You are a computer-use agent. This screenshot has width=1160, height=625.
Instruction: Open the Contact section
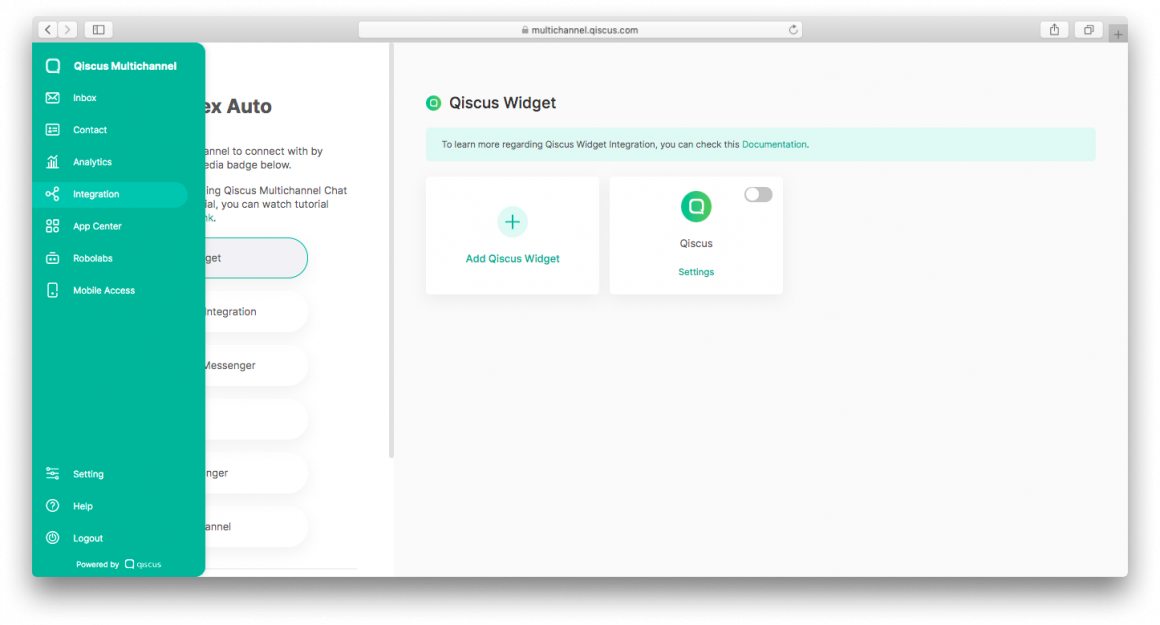click(x=91, y=129)
